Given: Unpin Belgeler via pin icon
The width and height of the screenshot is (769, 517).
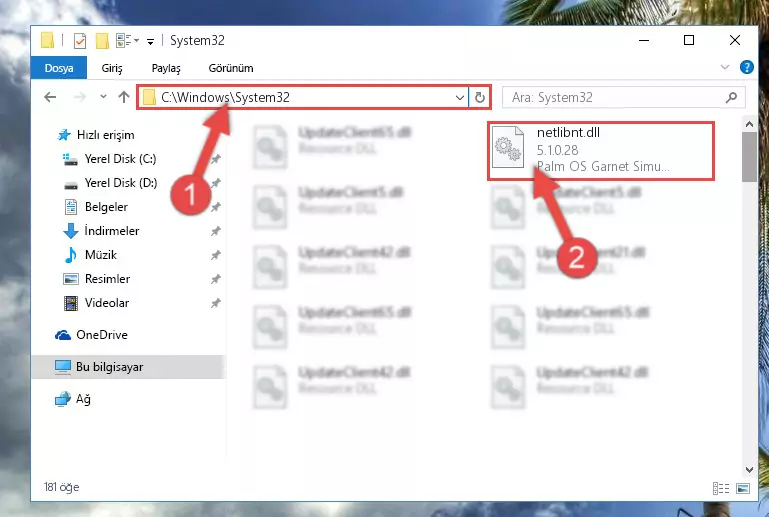Looking at the screenshot, I should coord(215,207).
